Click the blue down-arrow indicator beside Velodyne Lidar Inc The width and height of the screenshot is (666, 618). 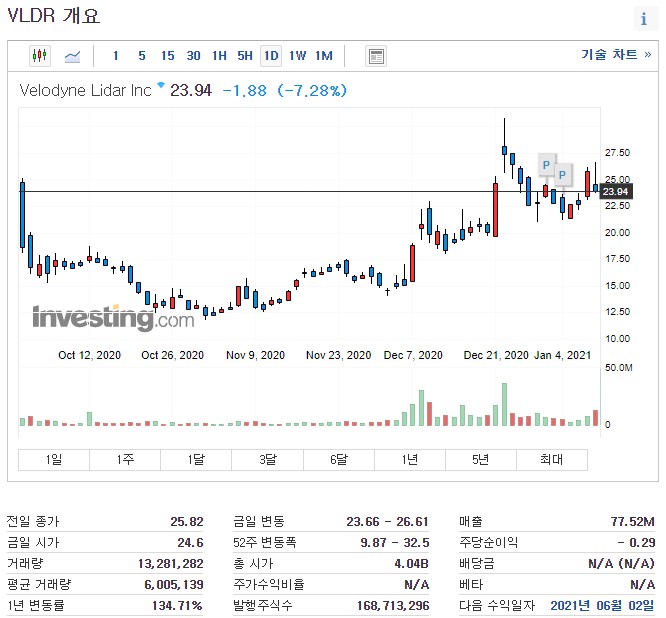pyautogui.click(x=161, y=85)
